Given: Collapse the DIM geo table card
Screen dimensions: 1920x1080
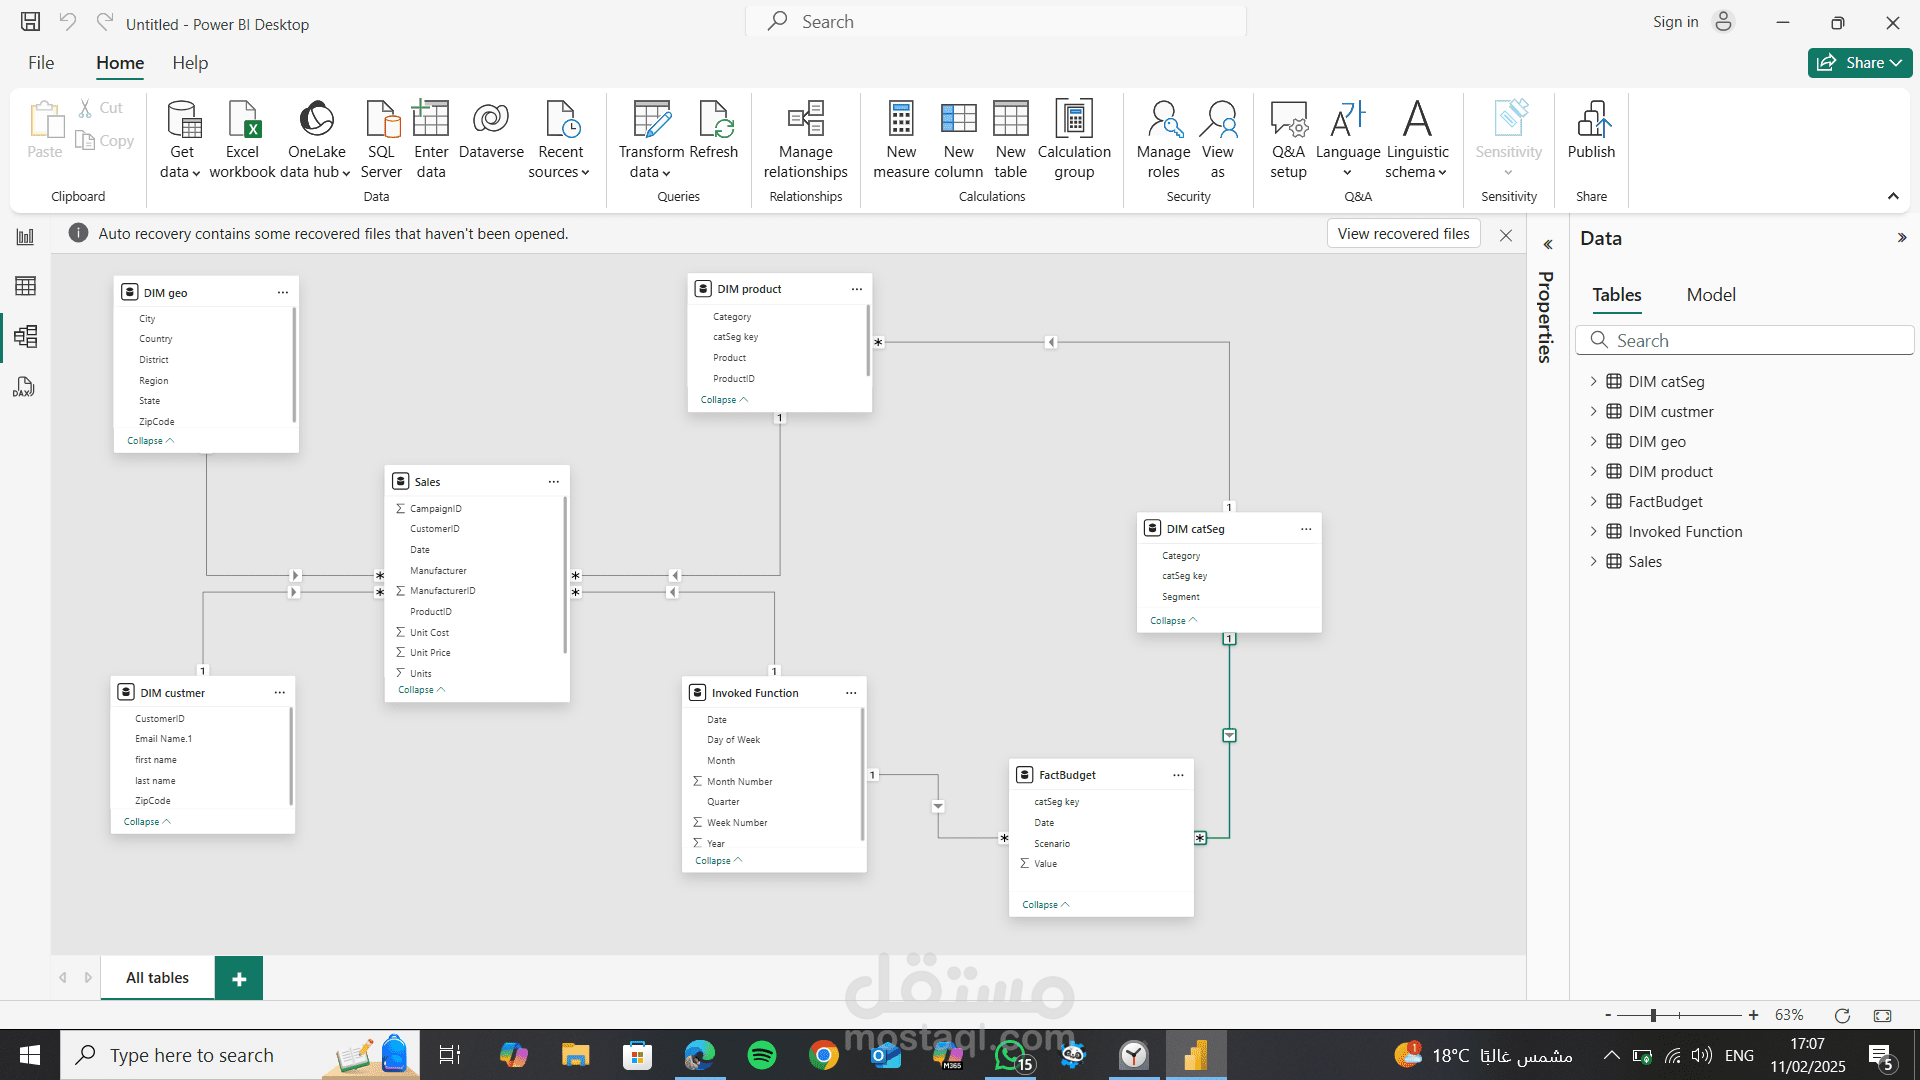Looking at the screenshot, I should coord(150,441).
